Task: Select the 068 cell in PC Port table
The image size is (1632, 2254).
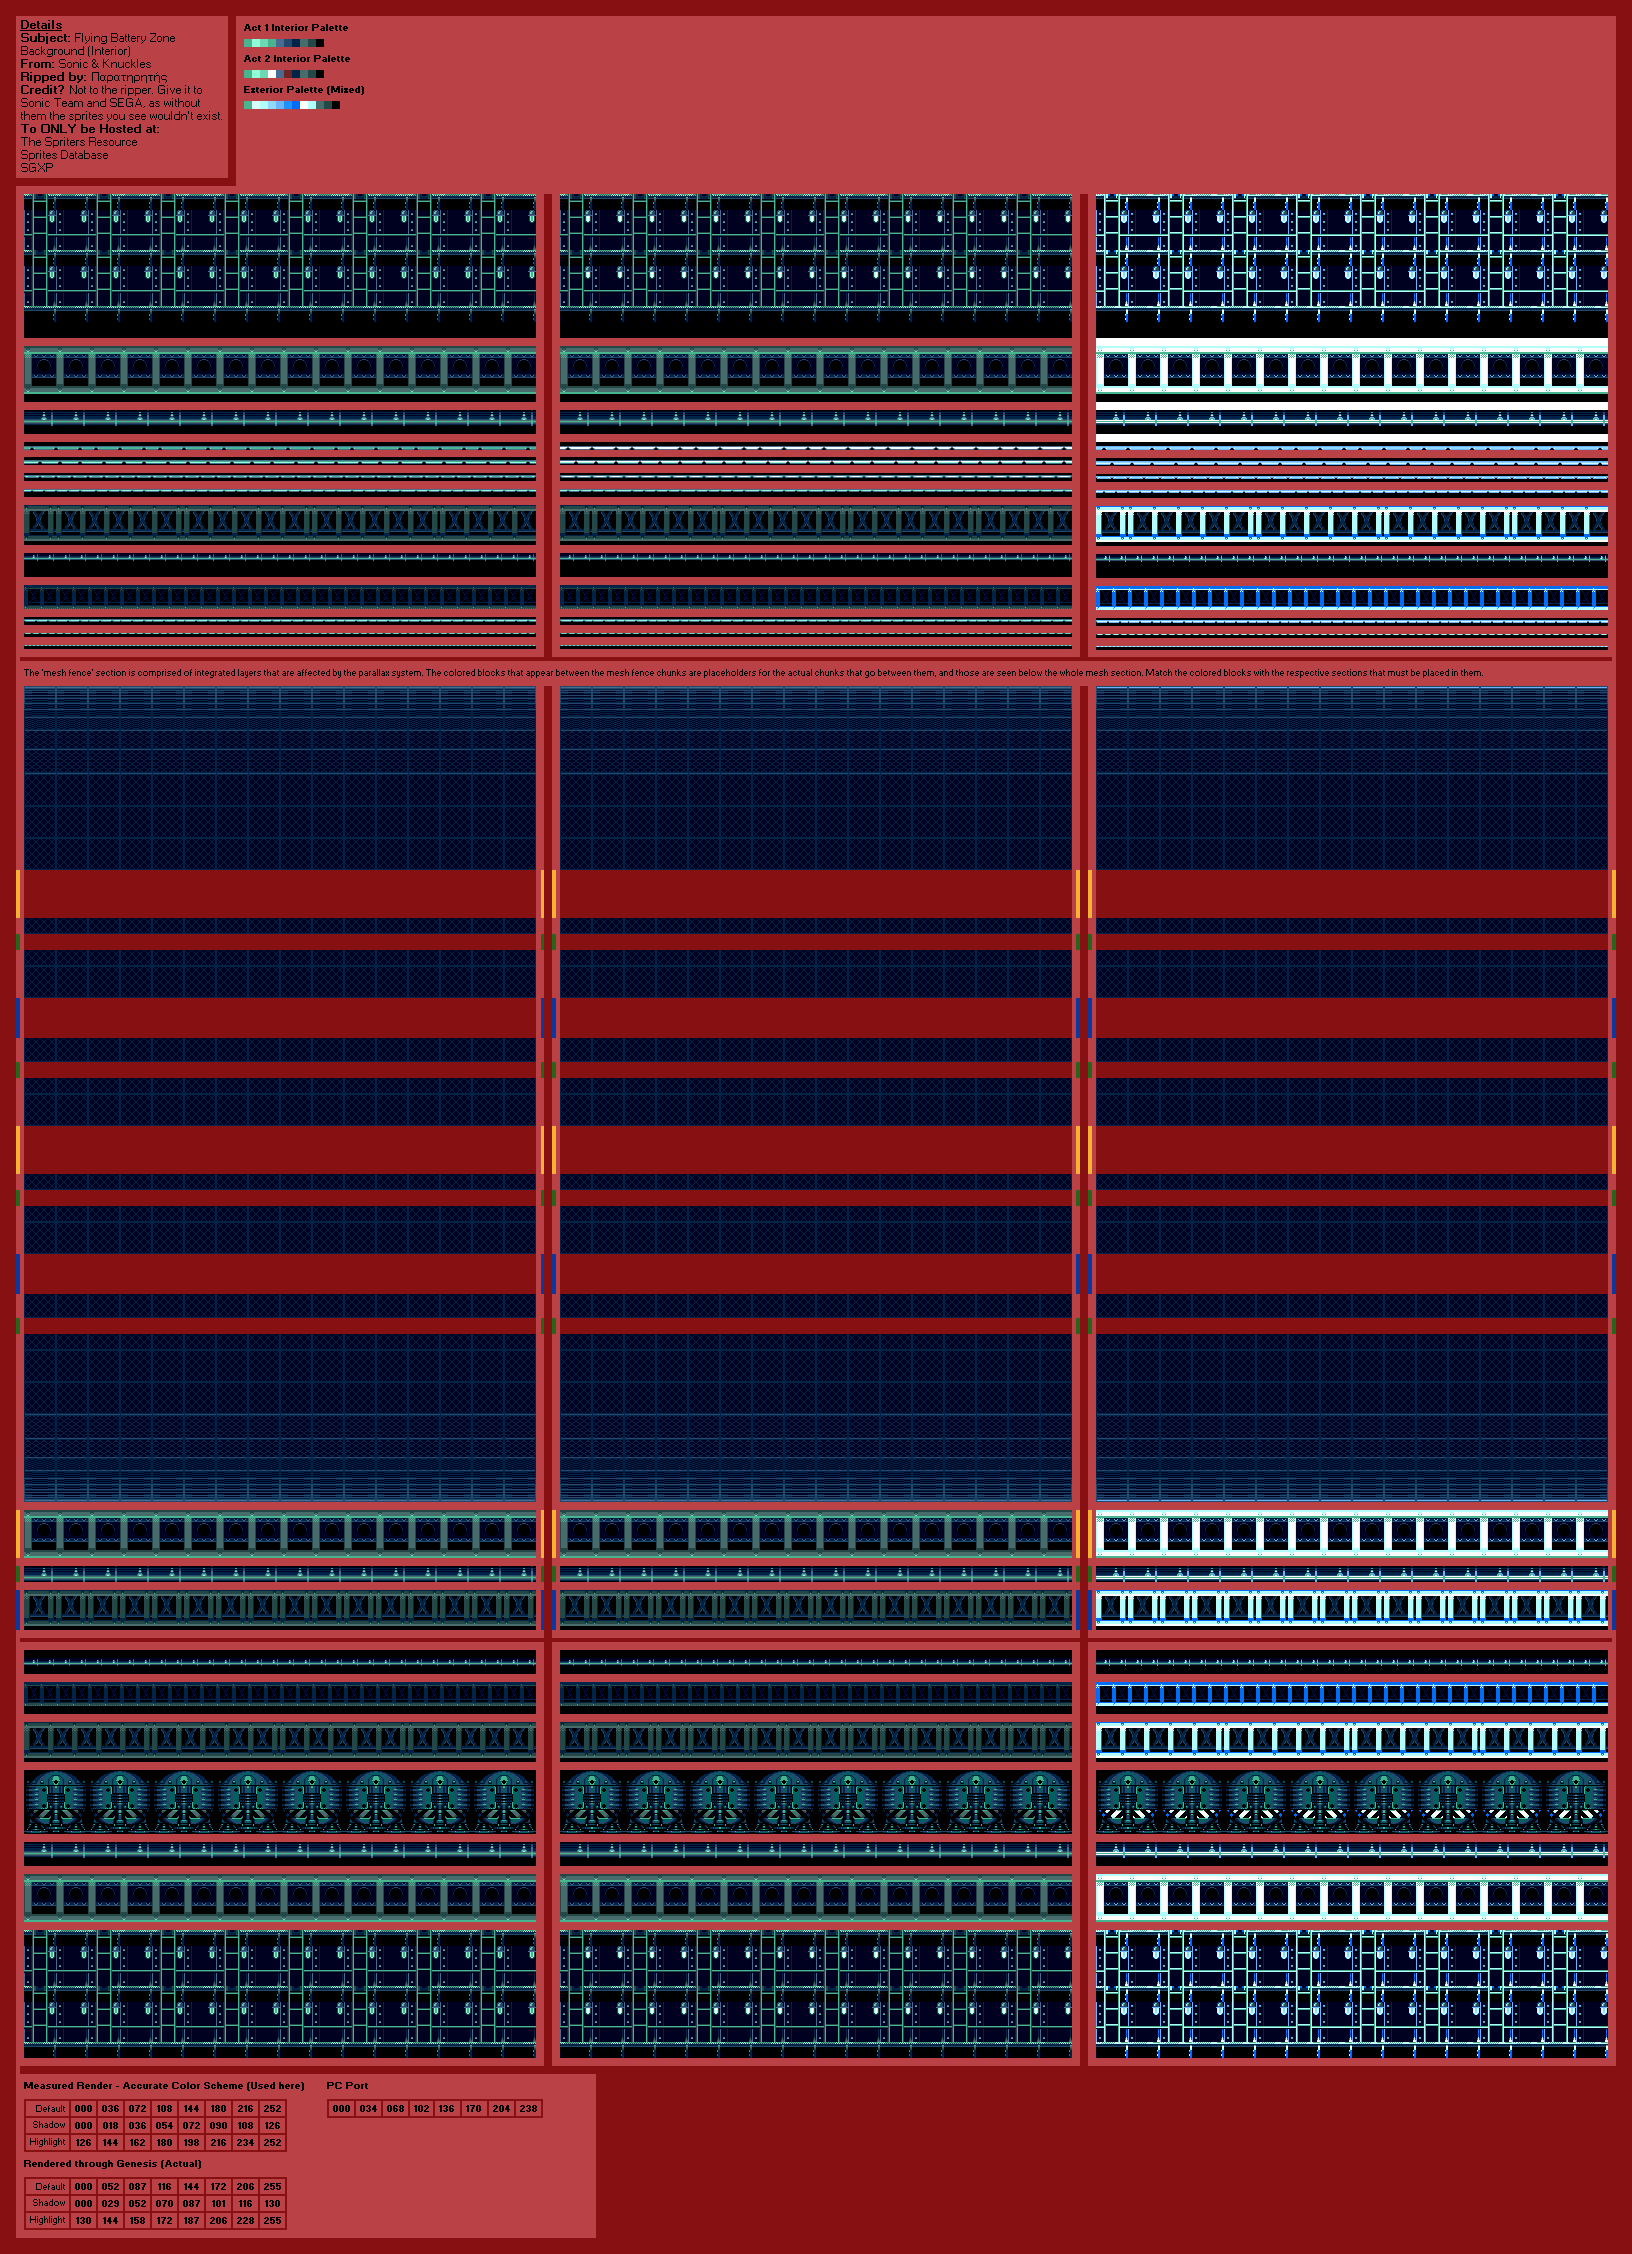Action: click(x=395, y=2109)
